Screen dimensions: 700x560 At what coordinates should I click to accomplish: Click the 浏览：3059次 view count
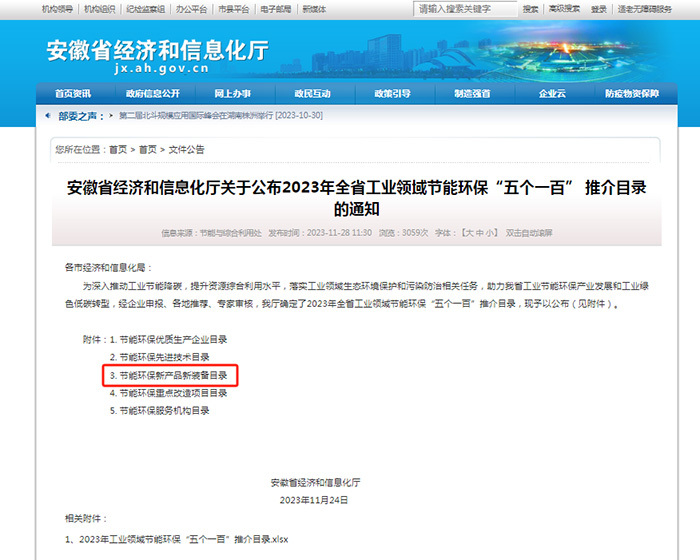[x=404, y=233]
